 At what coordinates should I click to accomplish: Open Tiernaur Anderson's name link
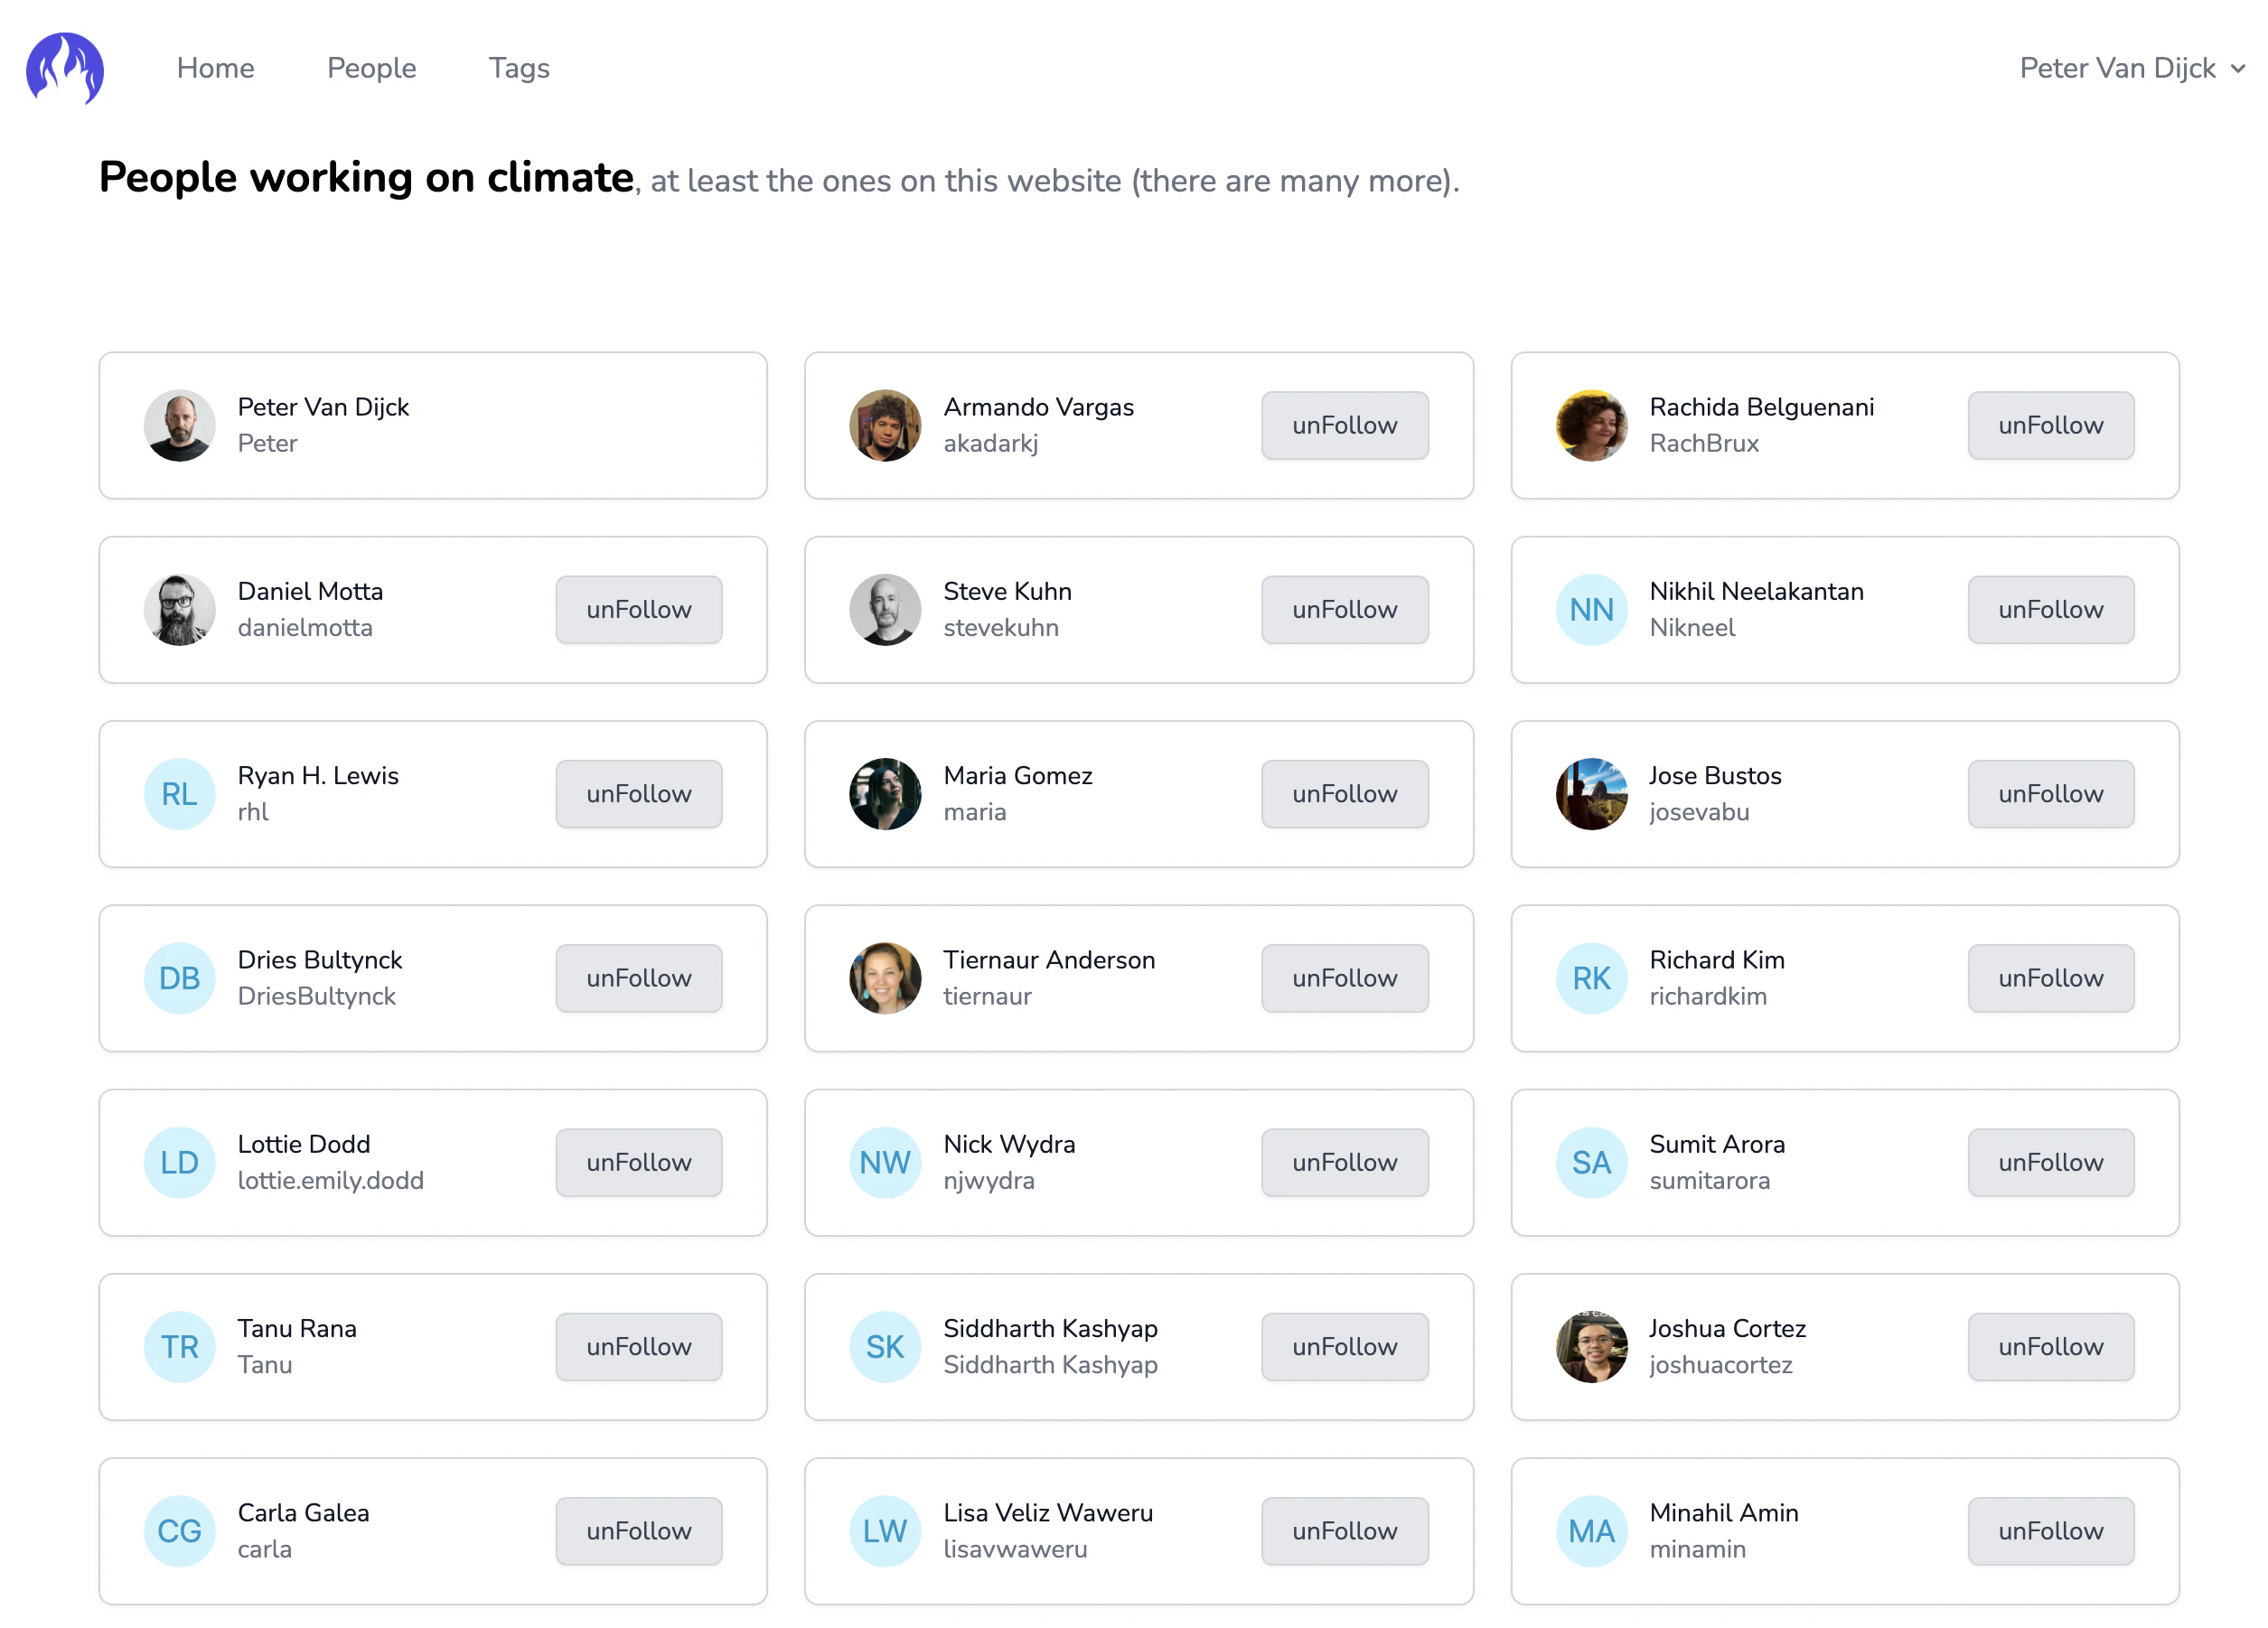tap(1048, 959)
